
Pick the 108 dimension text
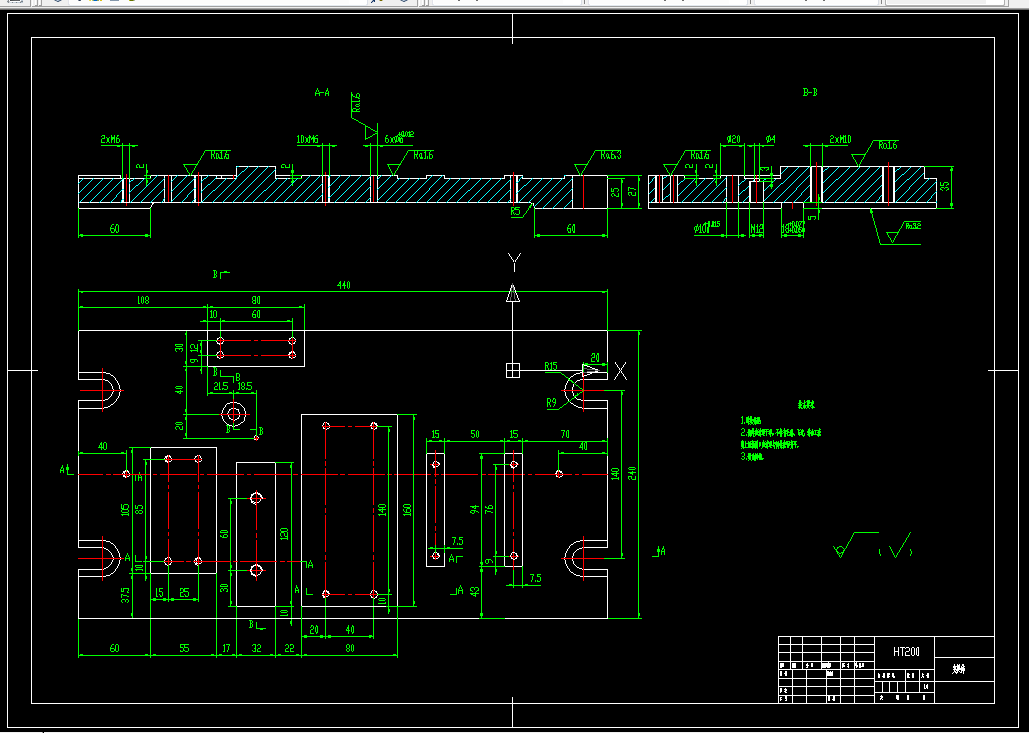[143, 301]
